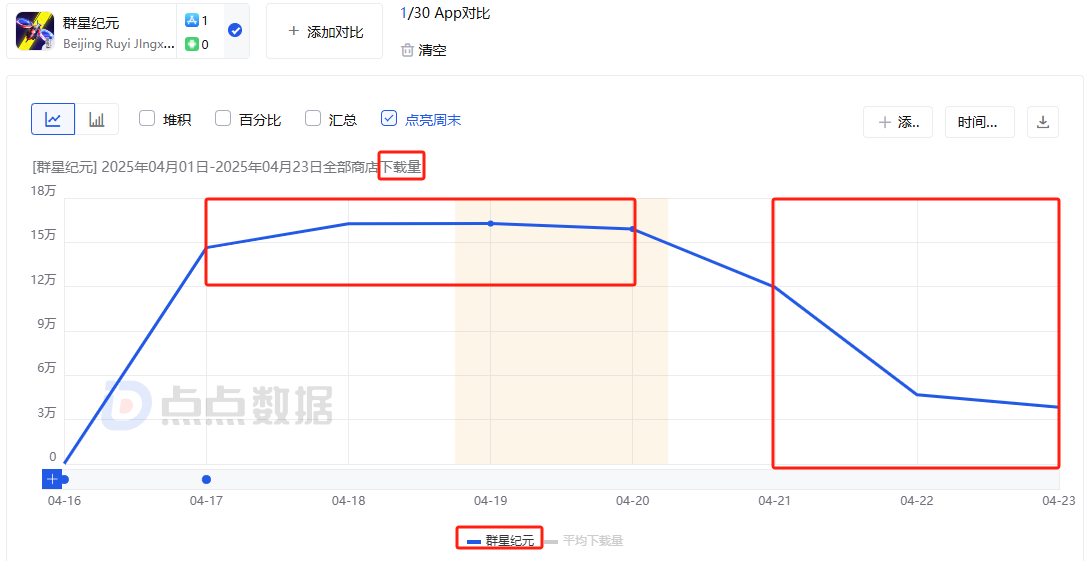Click the 群星纪元 app thumbnail
This screenshot has height=561, width=1084.
click(x=35, y=31)
